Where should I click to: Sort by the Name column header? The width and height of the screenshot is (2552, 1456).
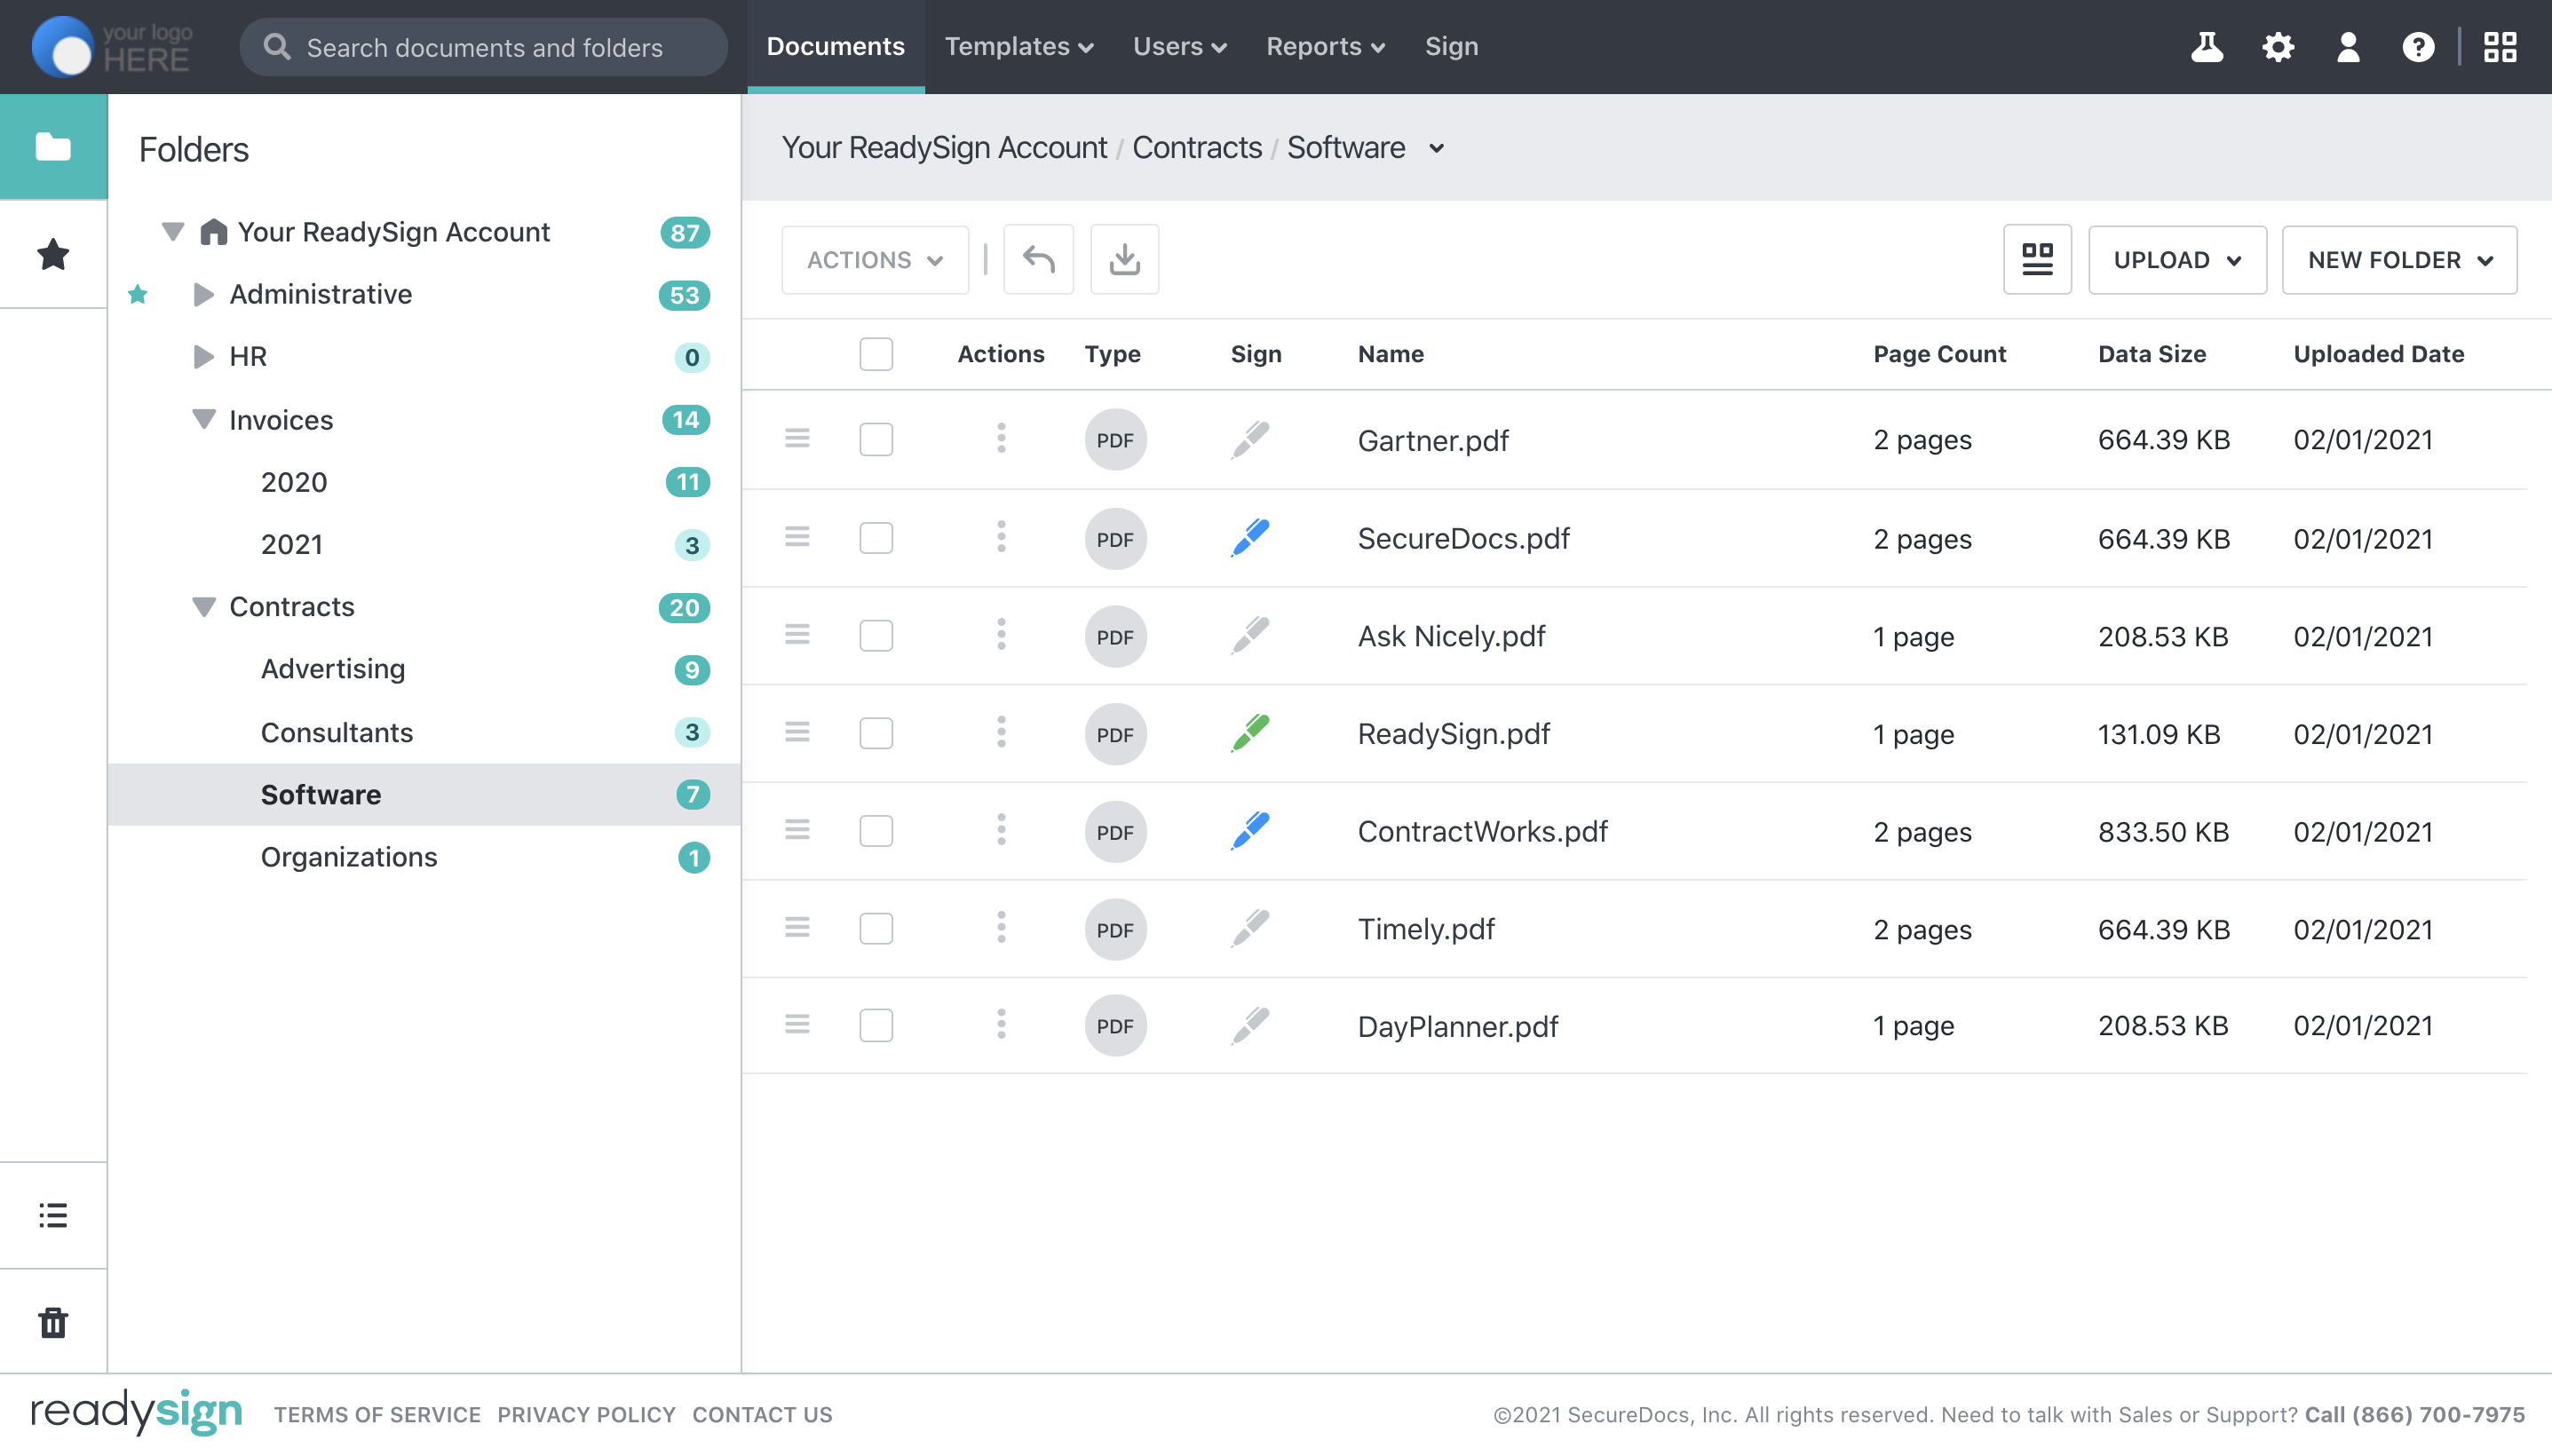(1390, 354)
